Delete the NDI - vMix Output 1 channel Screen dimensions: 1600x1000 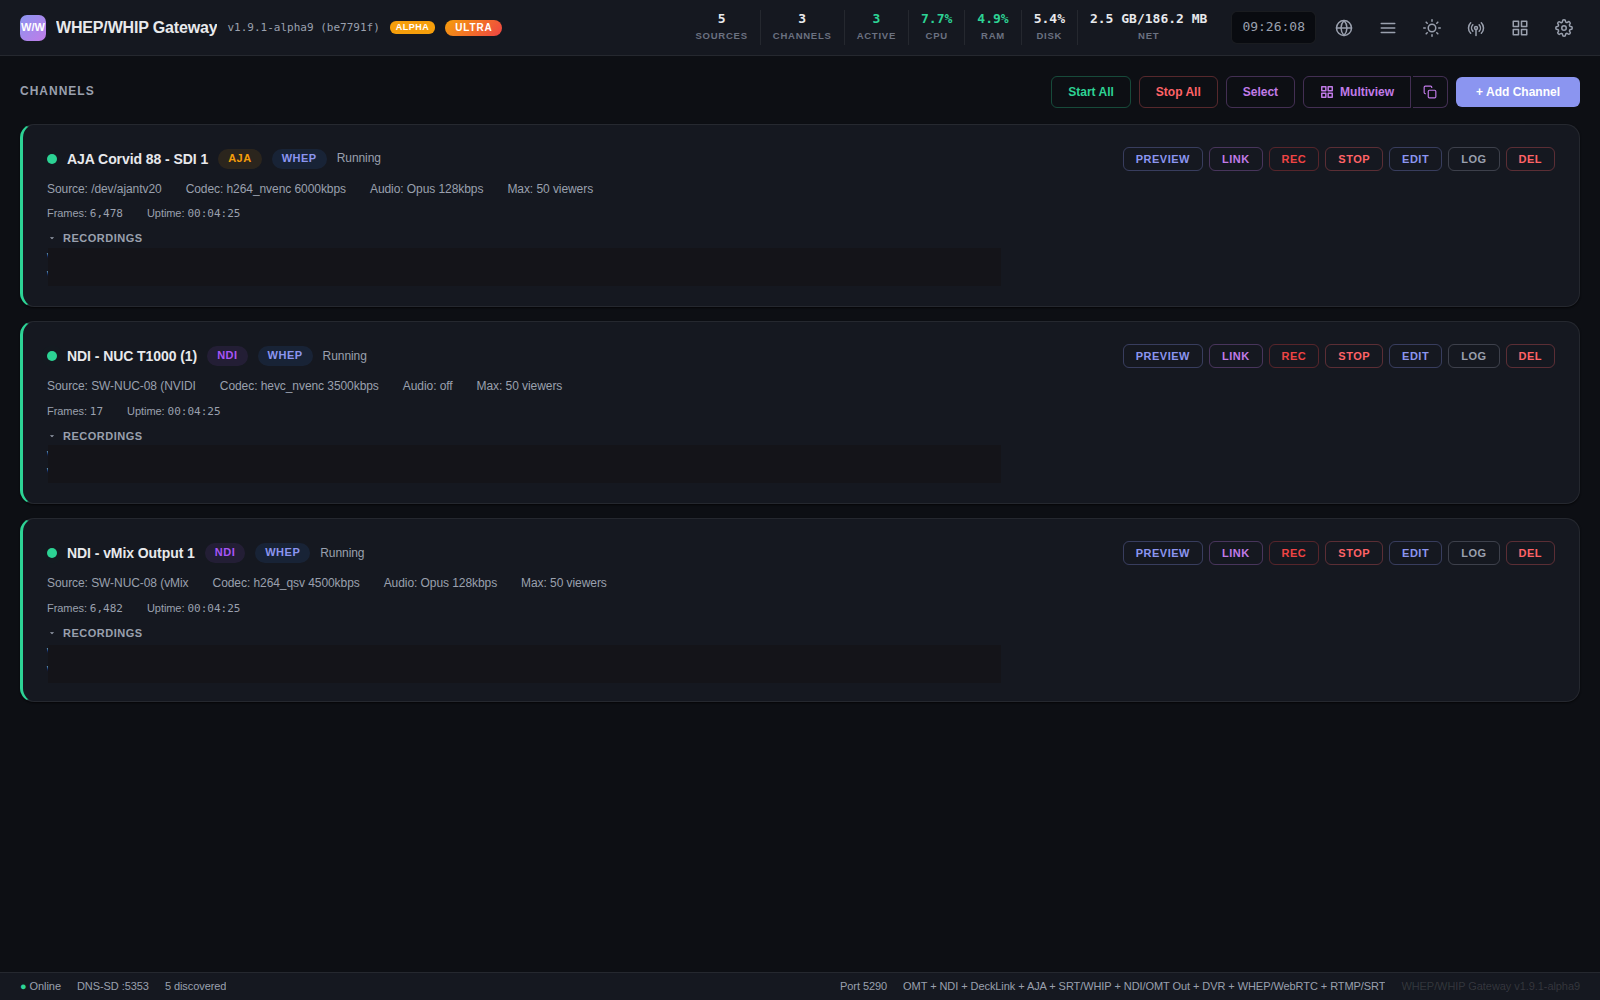1530,553
